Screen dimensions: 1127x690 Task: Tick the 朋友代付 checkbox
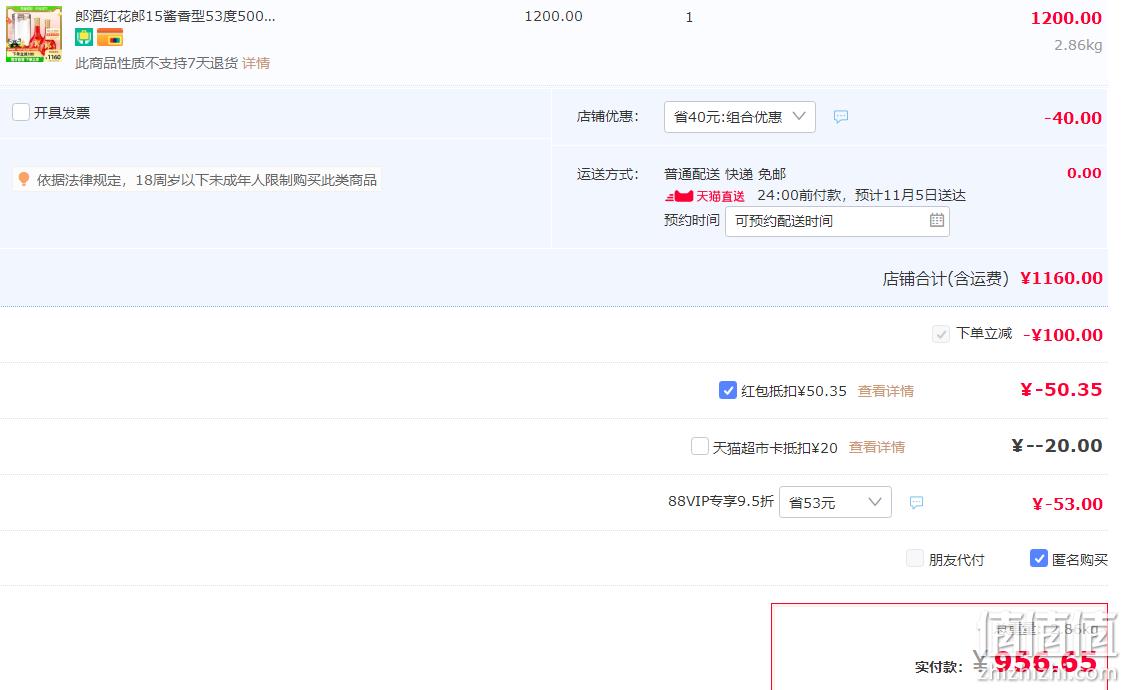pos(915,558)
